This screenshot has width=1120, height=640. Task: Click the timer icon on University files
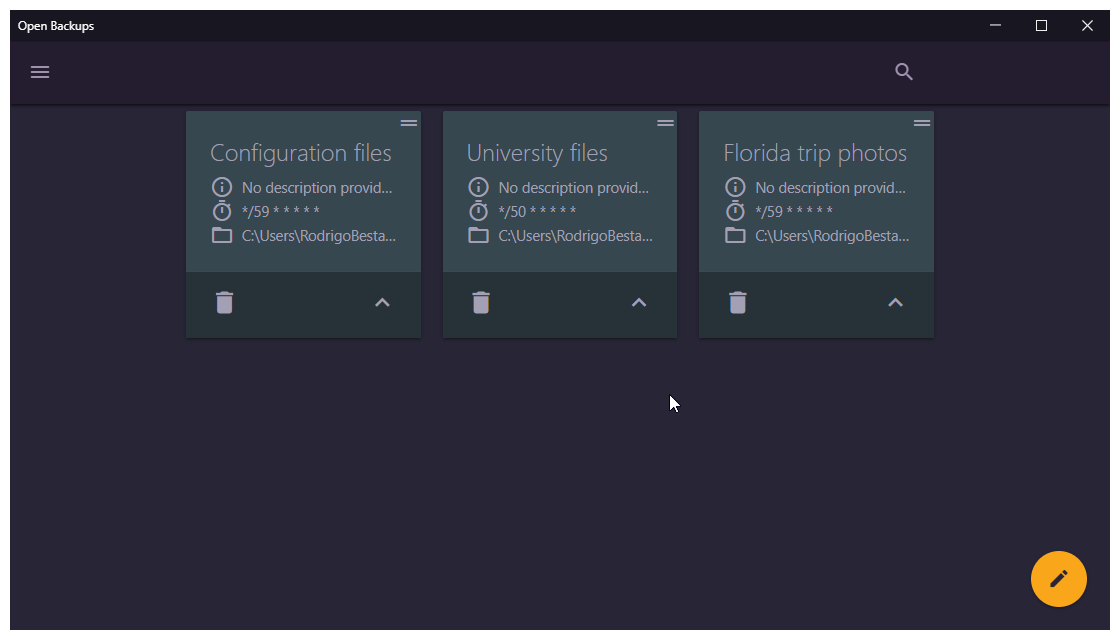coord(479,211)
